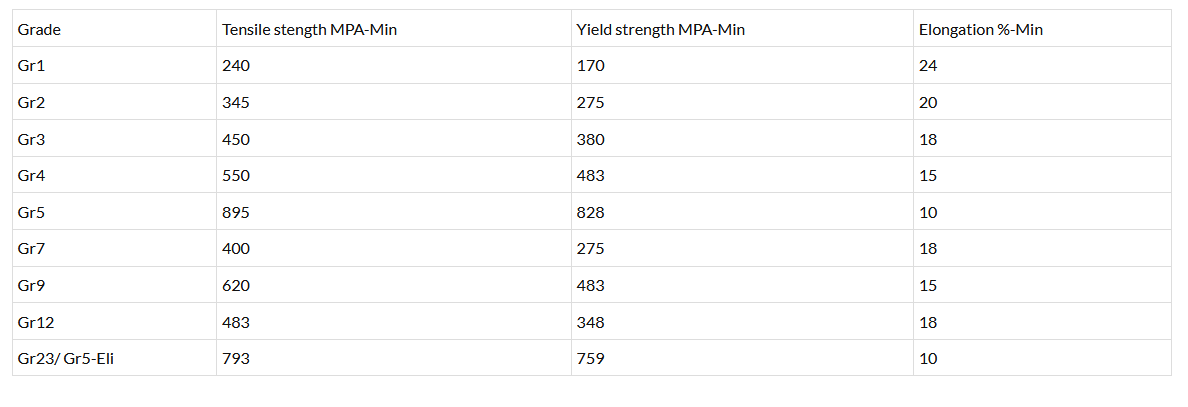This screenshot has height=407, width=1188.
Task: Select the Elongation %-Min header cell
Action: tap(981, 30)
